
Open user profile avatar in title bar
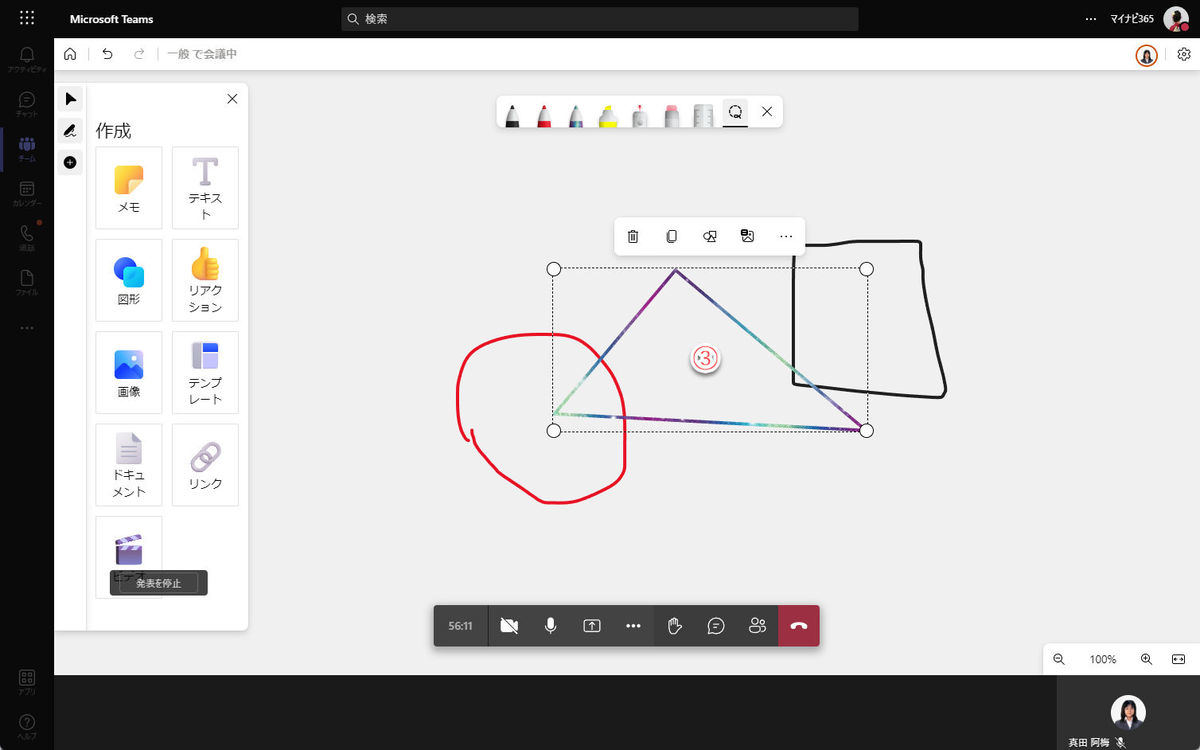1176,19
